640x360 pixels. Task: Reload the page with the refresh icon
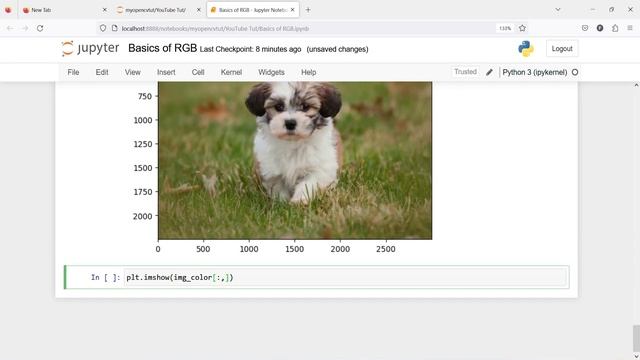click(x=40, y=28)
